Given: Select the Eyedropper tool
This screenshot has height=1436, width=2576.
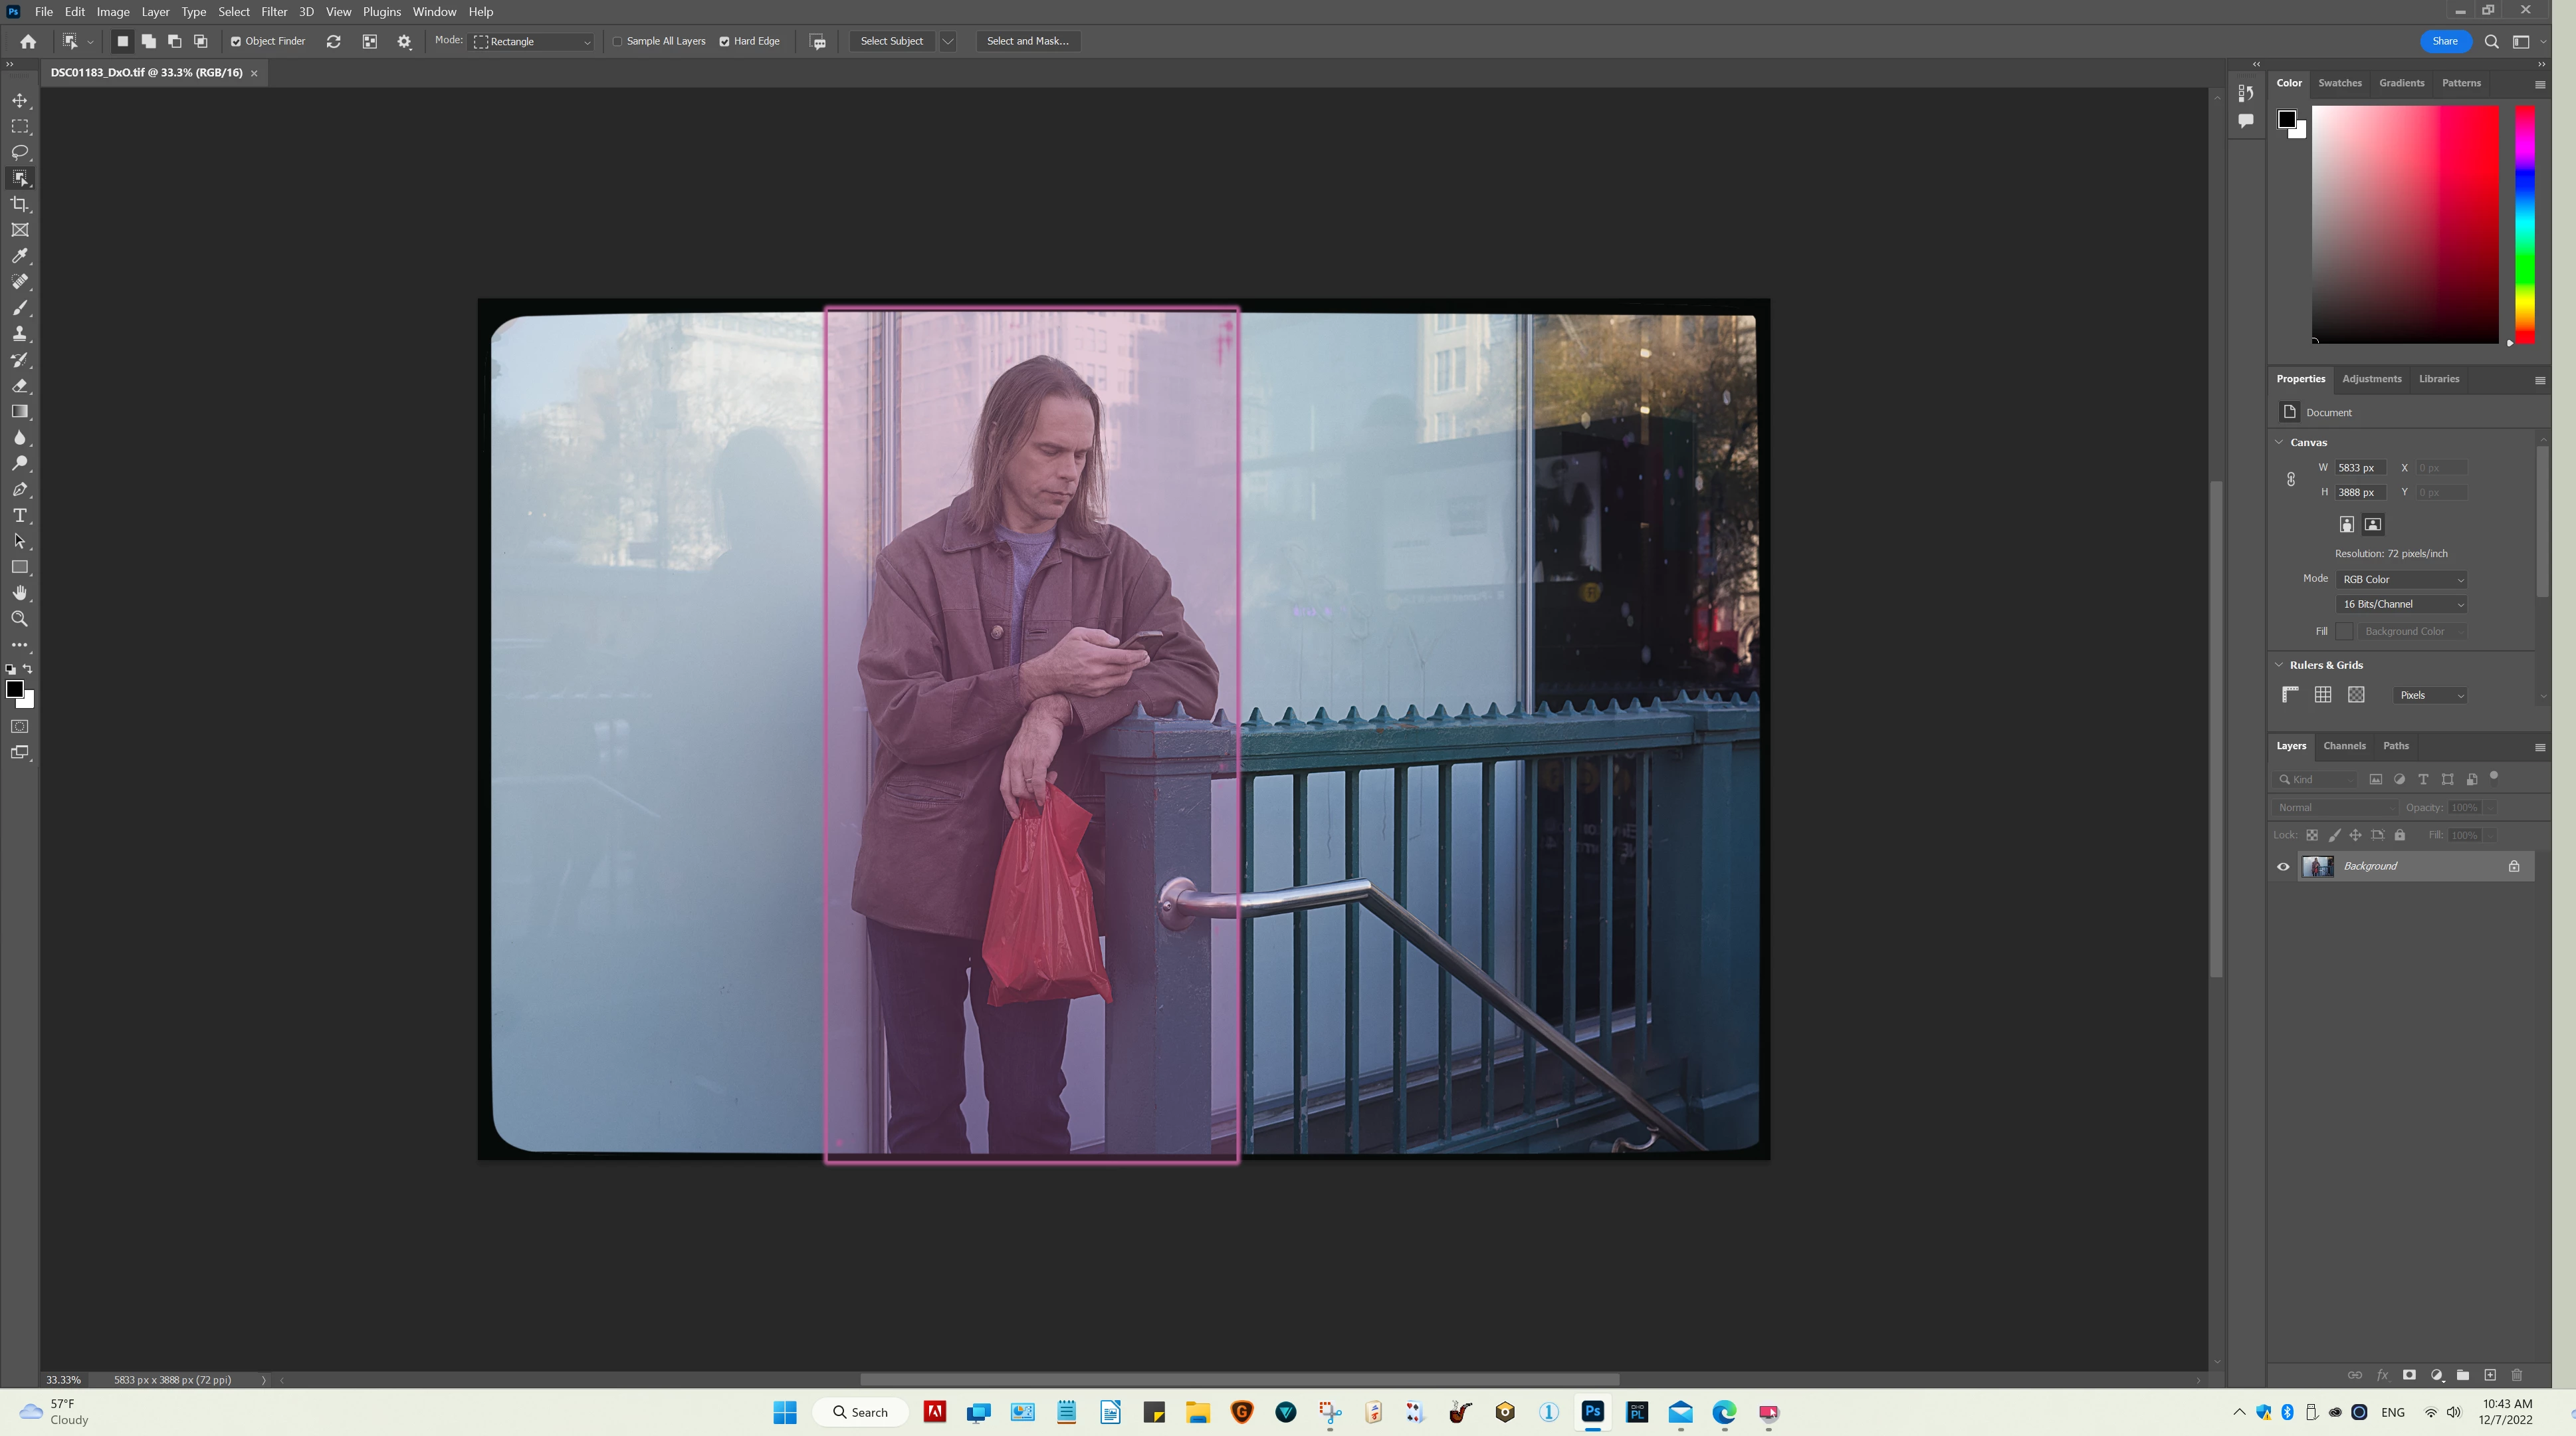Looking at the screenshot, I should [19, 256].
